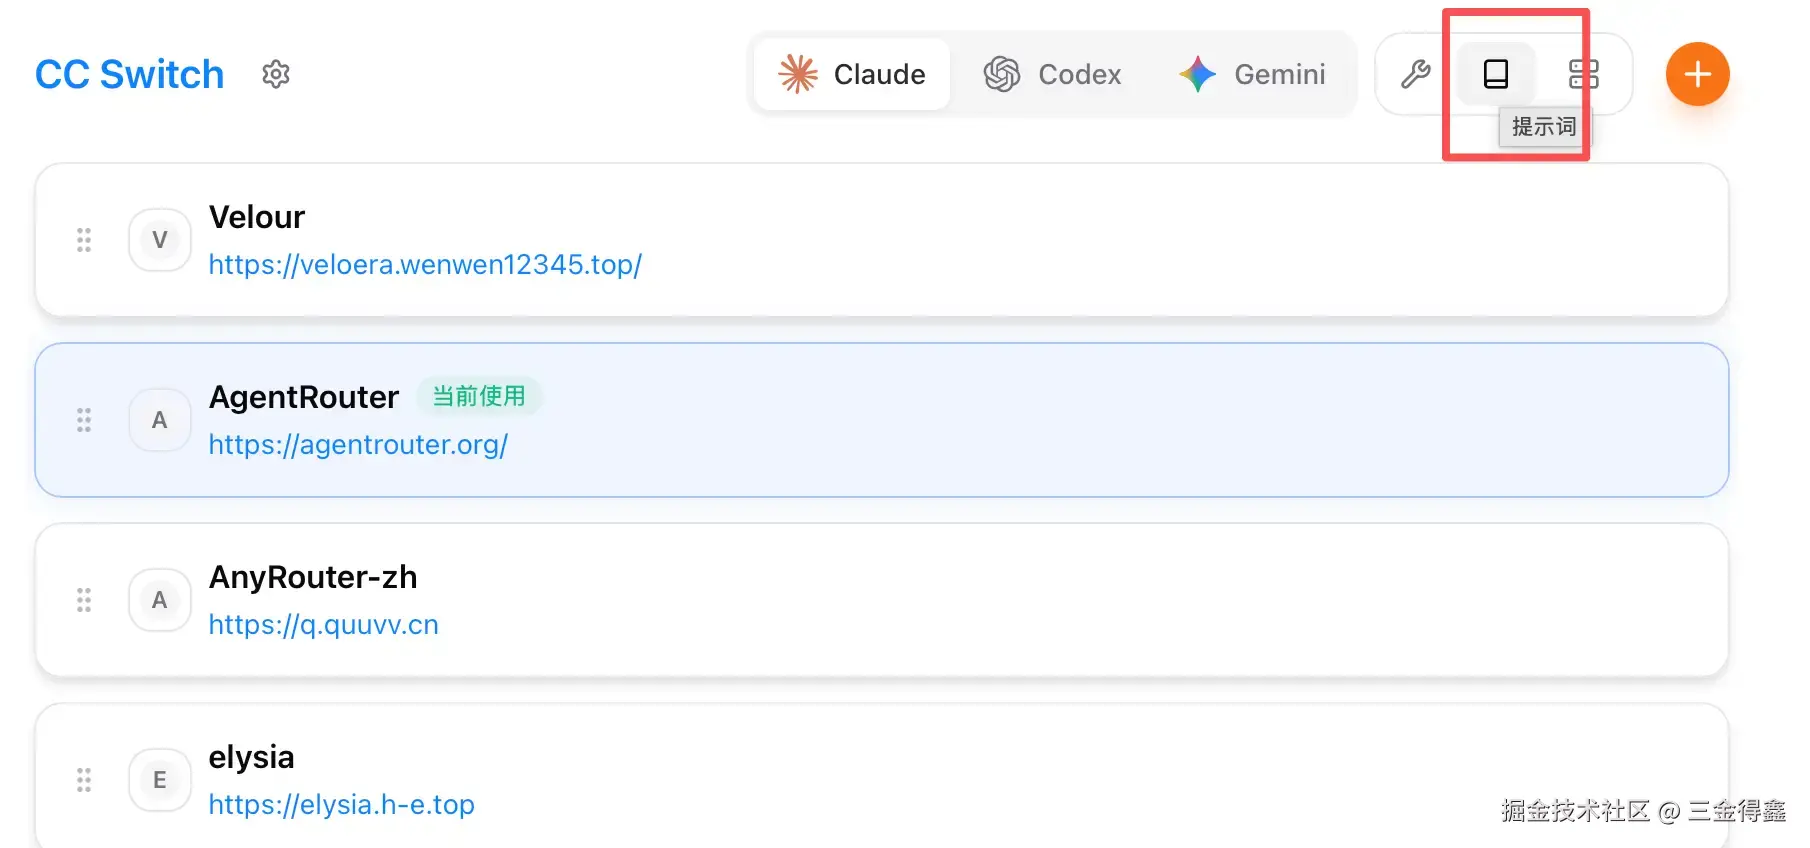Screen dimensions: 1810x848
Task: Click the AgentRouter drag handle
Action: coord(84,420)
